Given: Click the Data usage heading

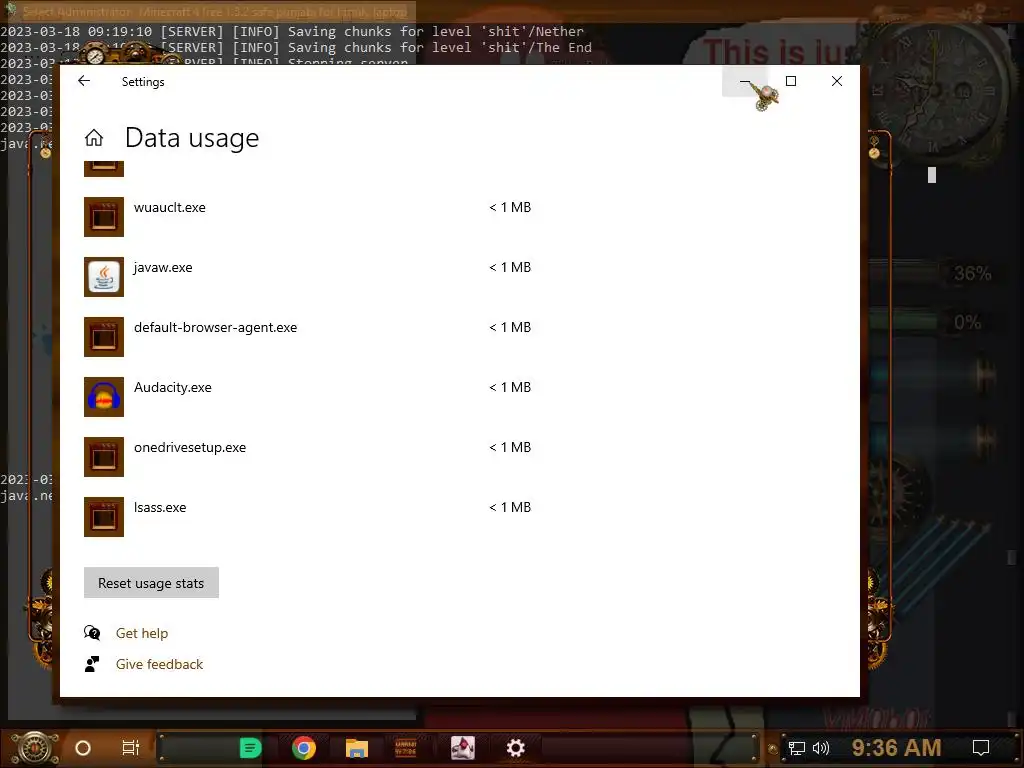Looking at the screenshot, I should [x=192, y=138].
